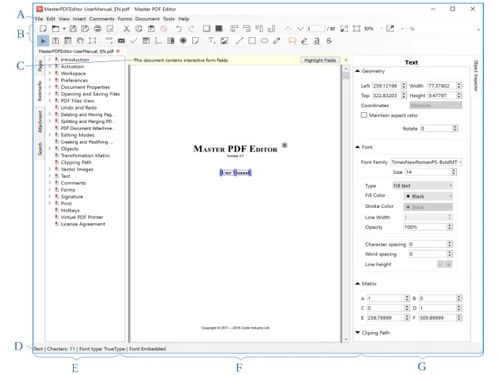Viewport: 500px width, 375px height.
Task: Select the Hotkeys bookmark
Action: 70,210
